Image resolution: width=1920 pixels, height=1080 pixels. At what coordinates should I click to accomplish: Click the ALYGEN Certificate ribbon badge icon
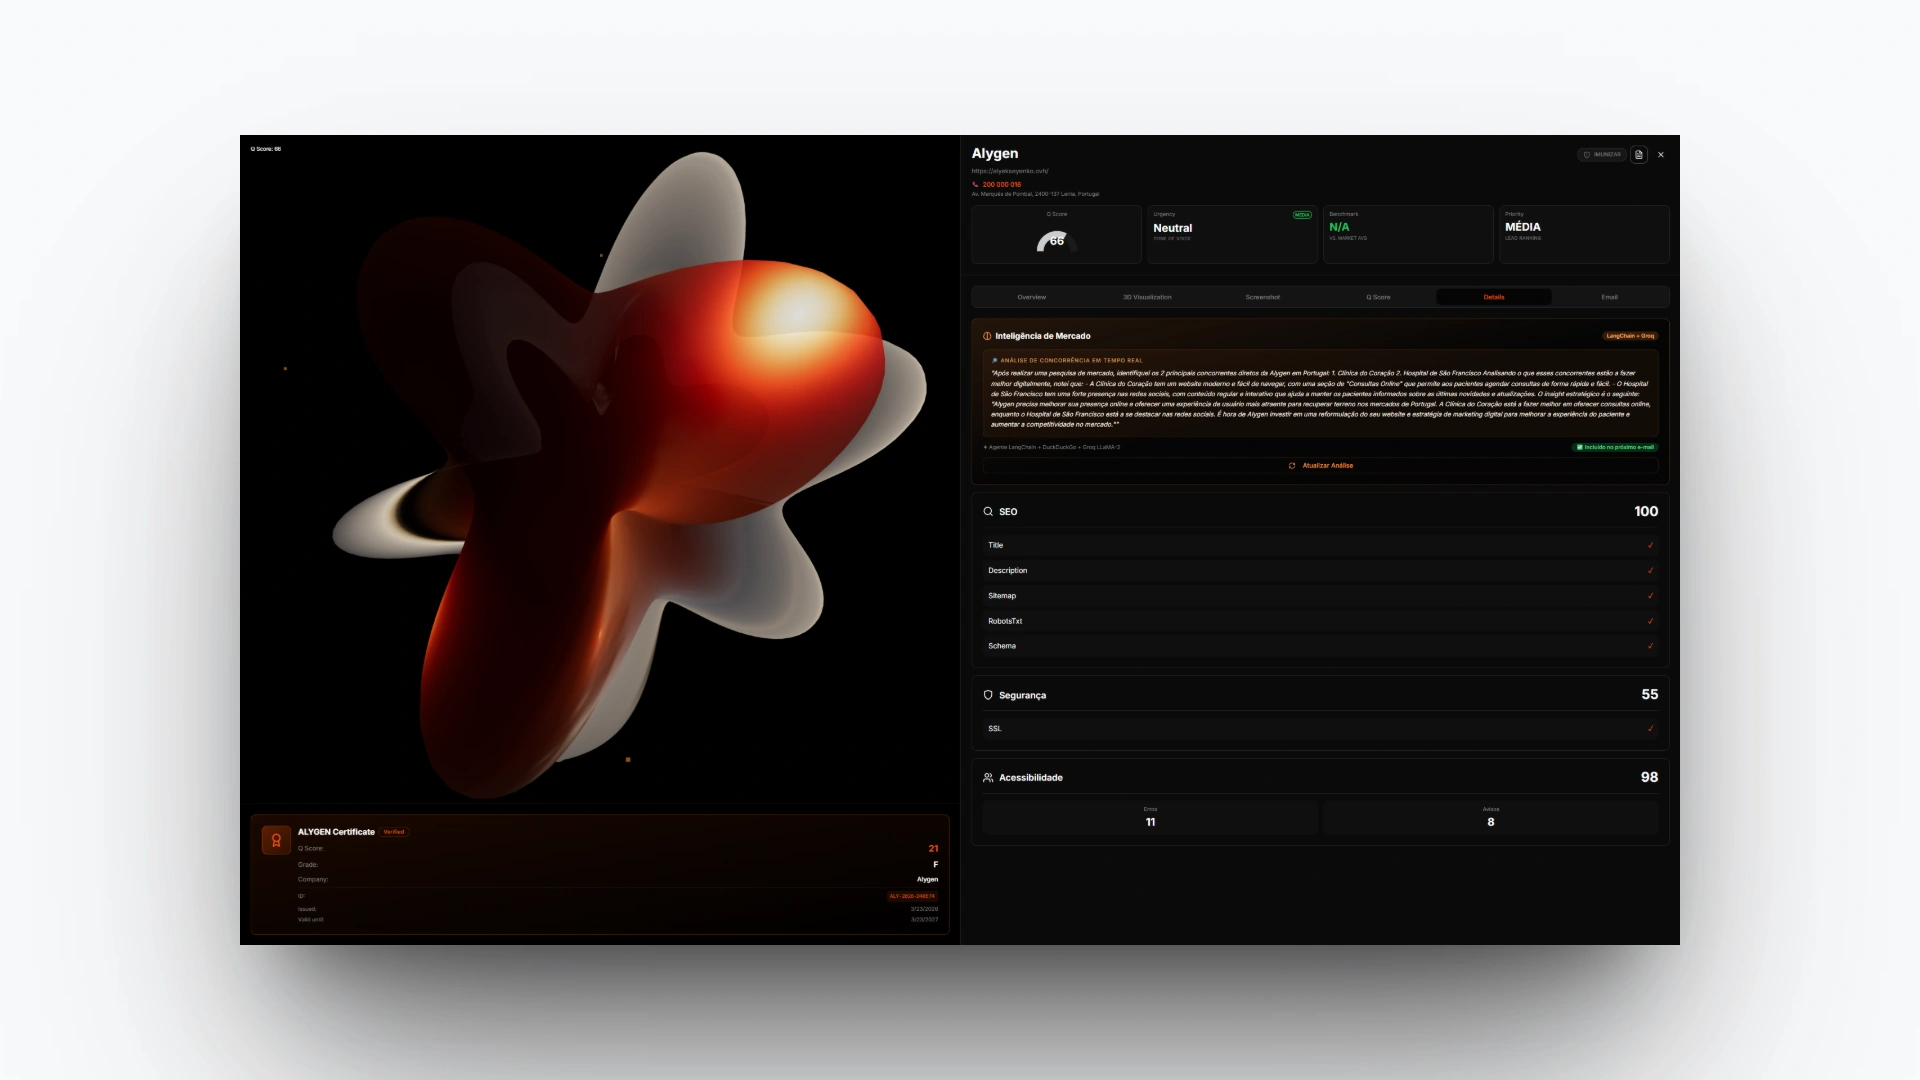click(x=276, y=840)
